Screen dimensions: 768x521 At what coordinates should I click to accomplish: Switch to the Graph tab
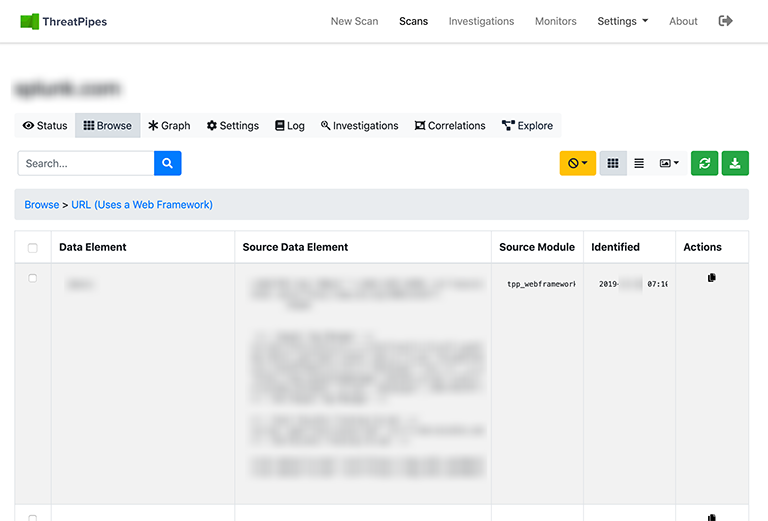point(169,126)
